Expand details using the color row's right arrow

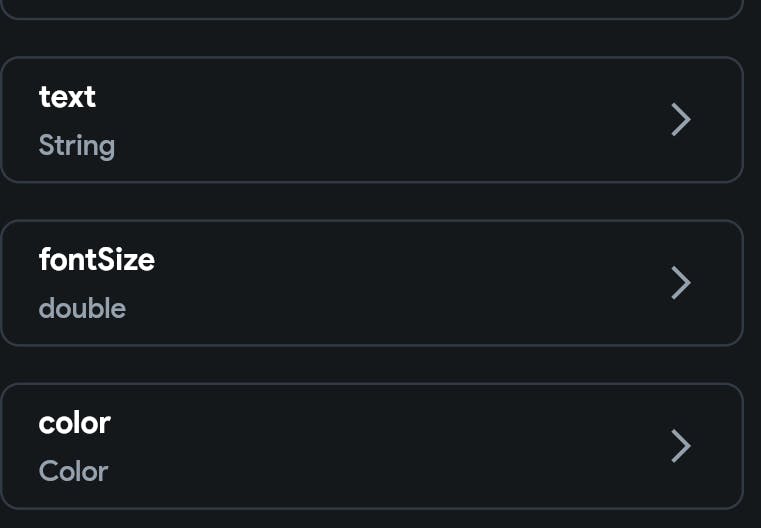pyautogui.click(x=681, y=446)
